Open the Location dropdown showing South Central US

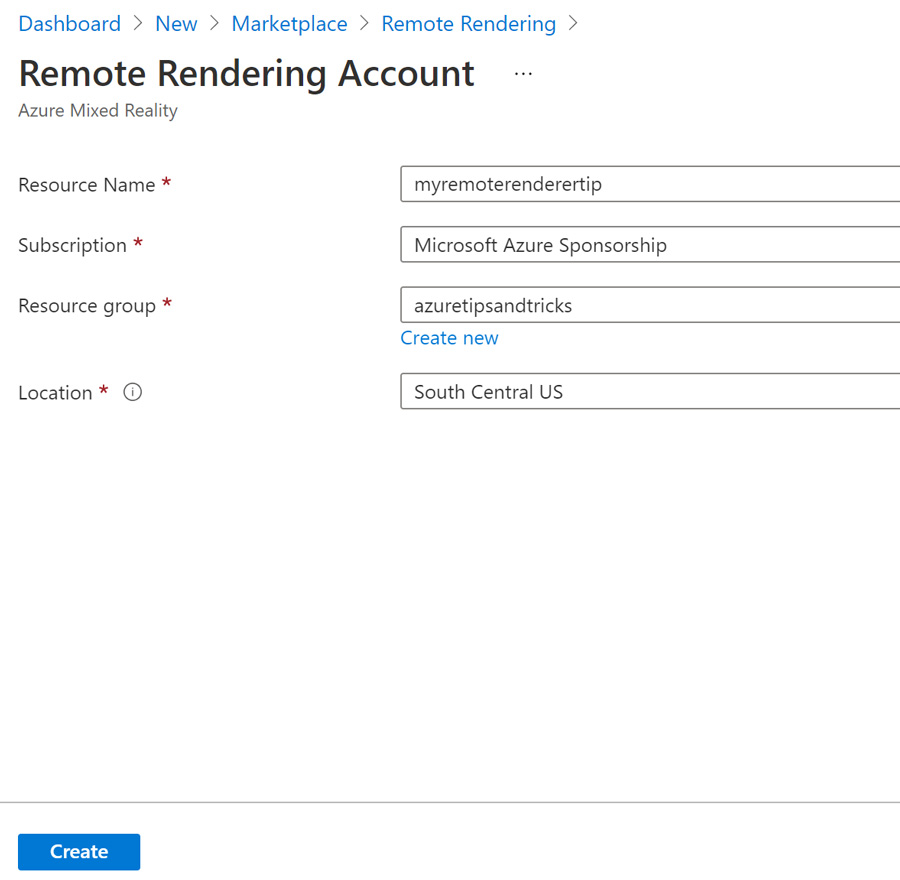(650, 392)
